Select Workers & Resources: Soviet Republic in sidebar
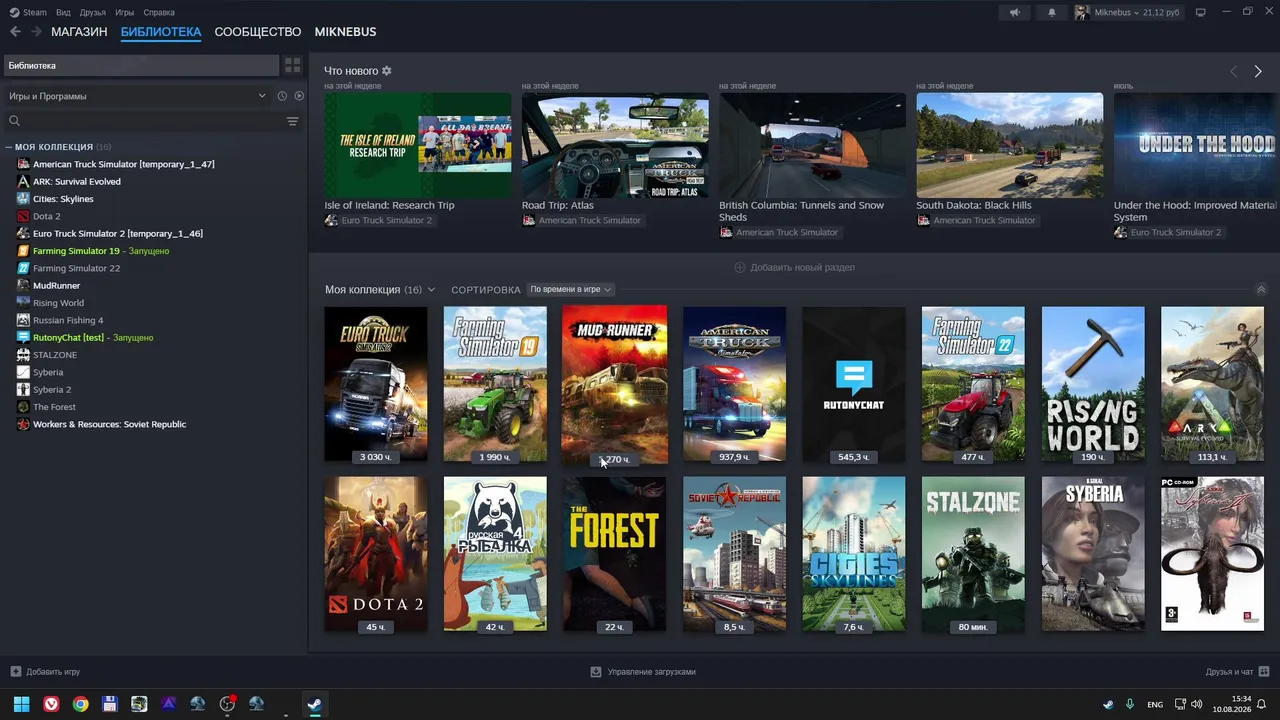The width and height of the screenshot is (1280, 720). (110, 424)
